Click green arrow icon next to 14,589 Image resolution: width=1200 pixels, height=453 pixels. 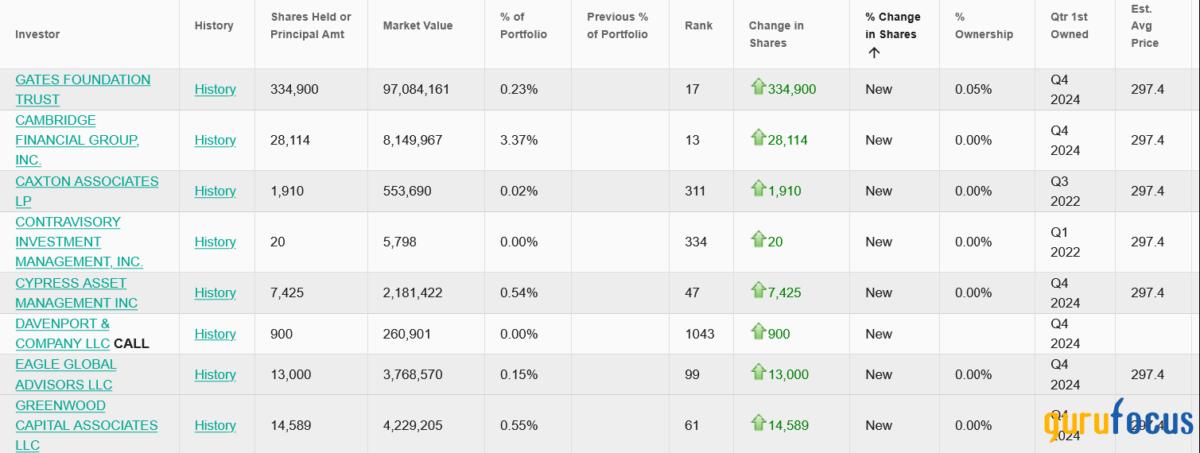click(x=758, y=424)
